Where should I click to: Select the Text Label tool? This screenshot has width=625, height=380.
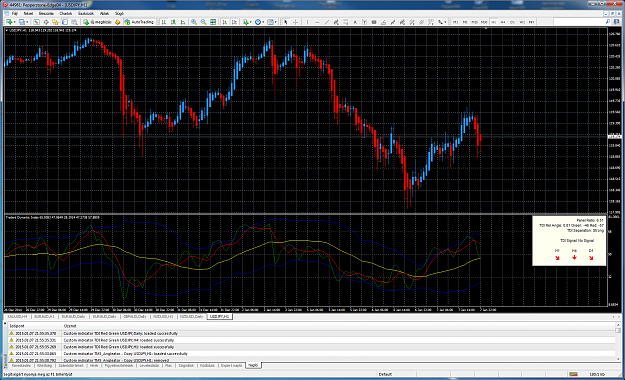(364, 22)
